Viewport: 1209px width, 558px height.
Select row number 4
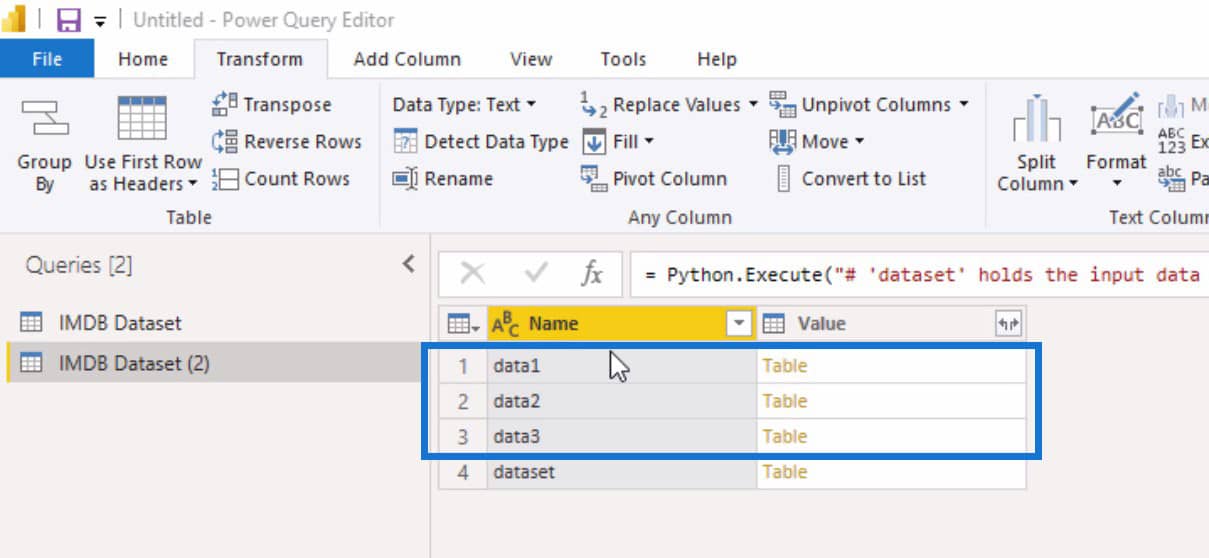tap(463, 471)
